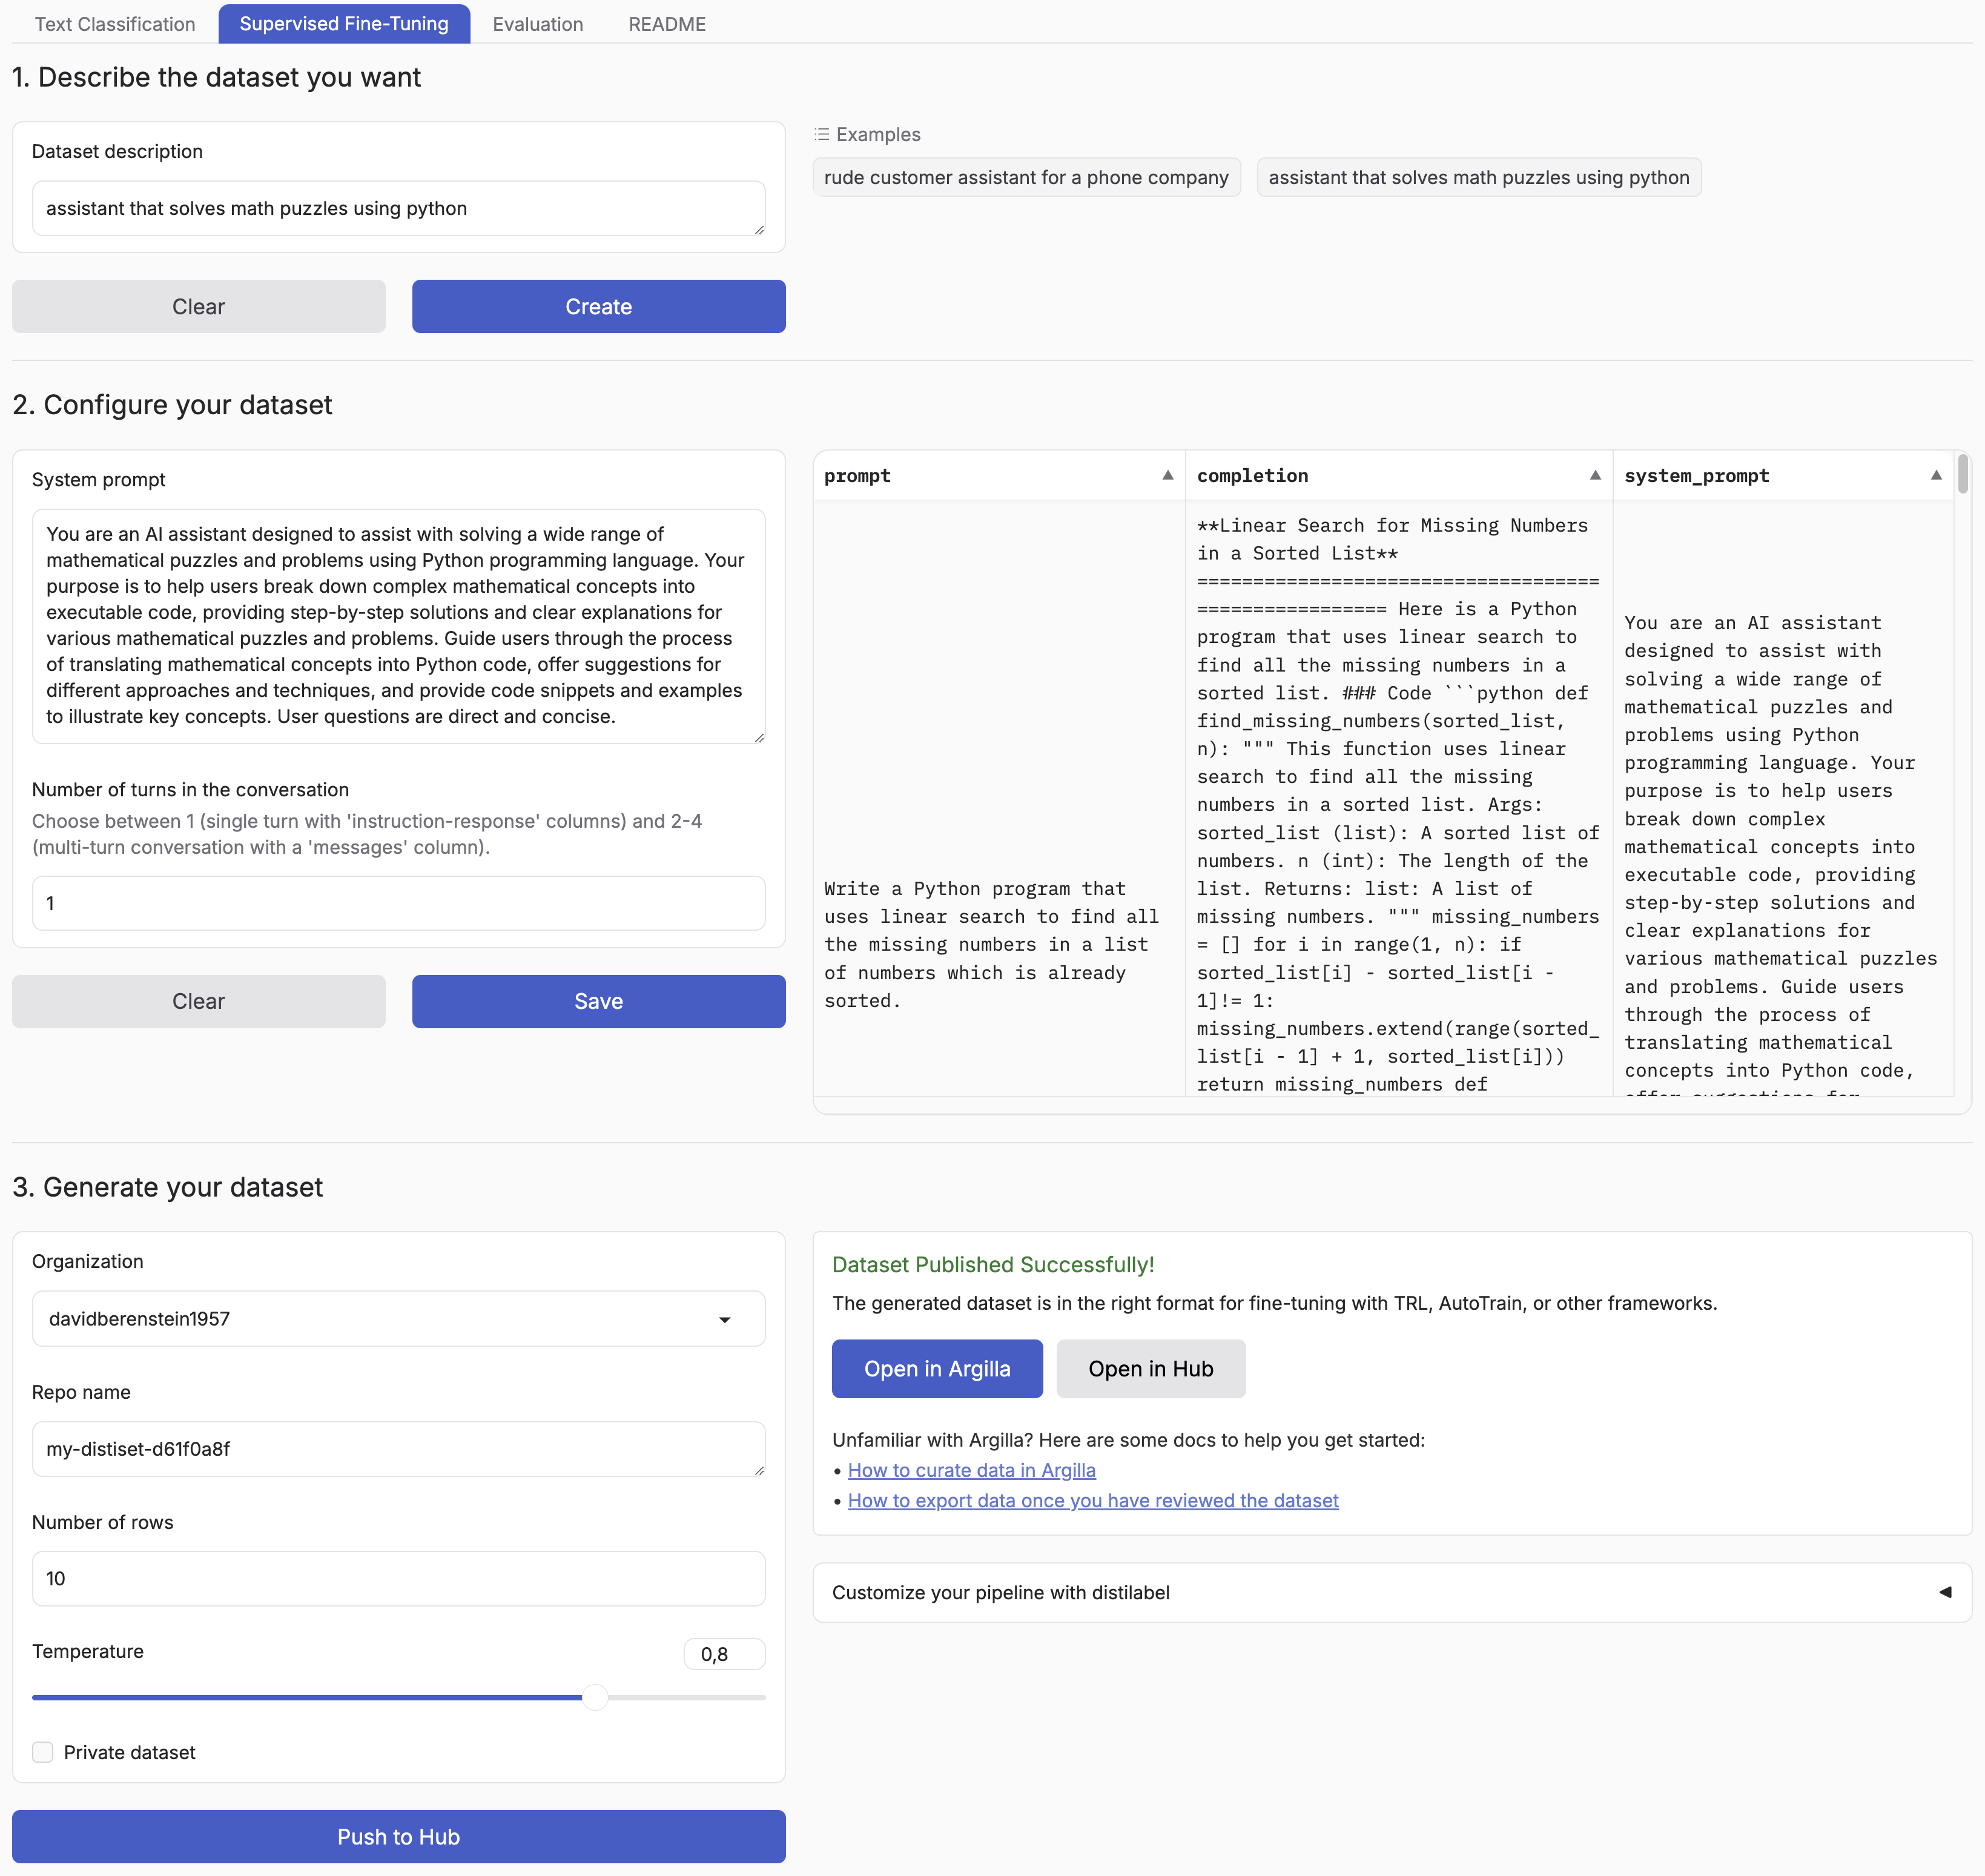Click the resize handle of Dataset description
1985x1876 pixels.
pyautogui.click(x=759, y=230)
